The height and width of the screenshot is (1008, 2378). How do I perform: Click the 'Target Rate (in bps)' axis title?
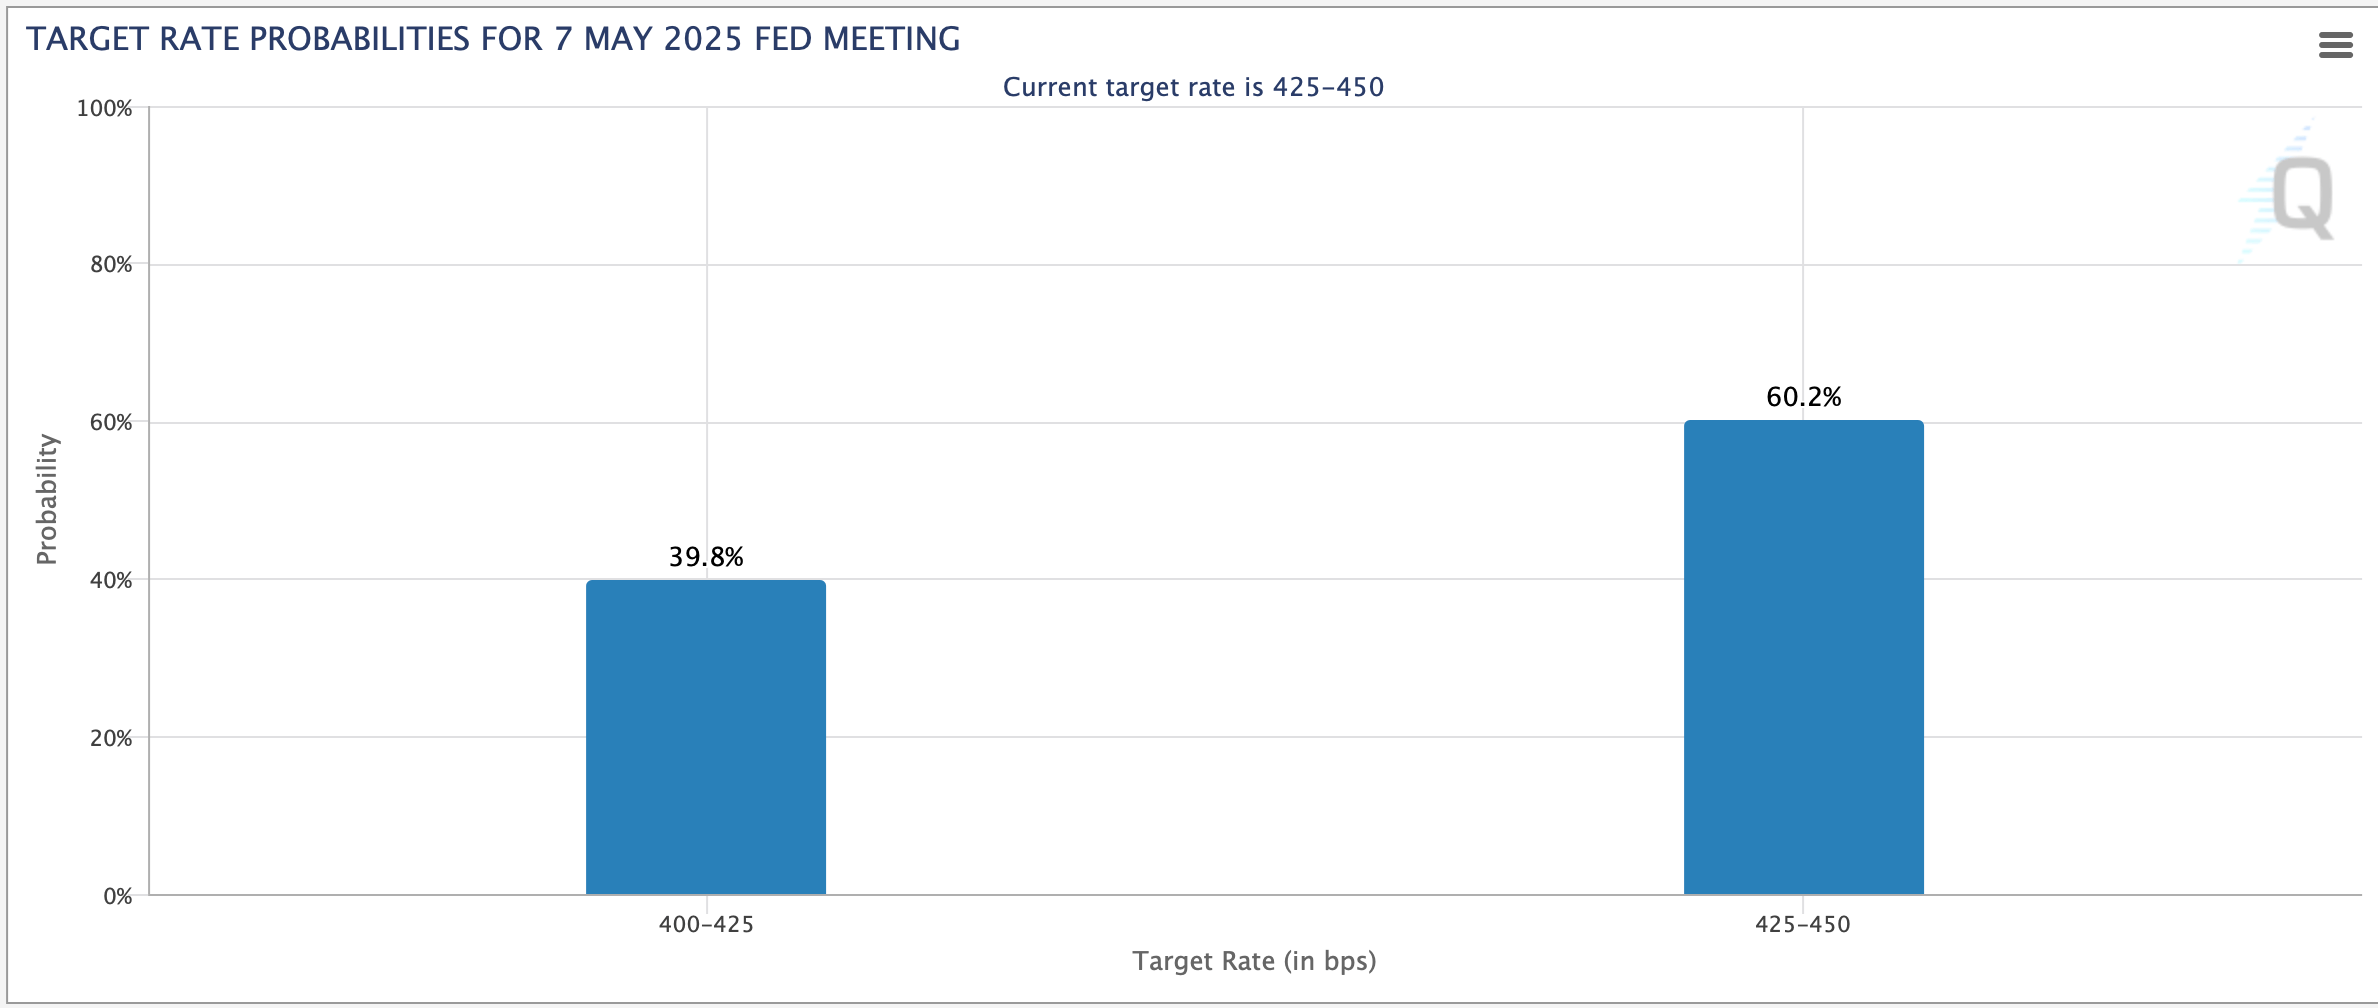(1254, 962)
